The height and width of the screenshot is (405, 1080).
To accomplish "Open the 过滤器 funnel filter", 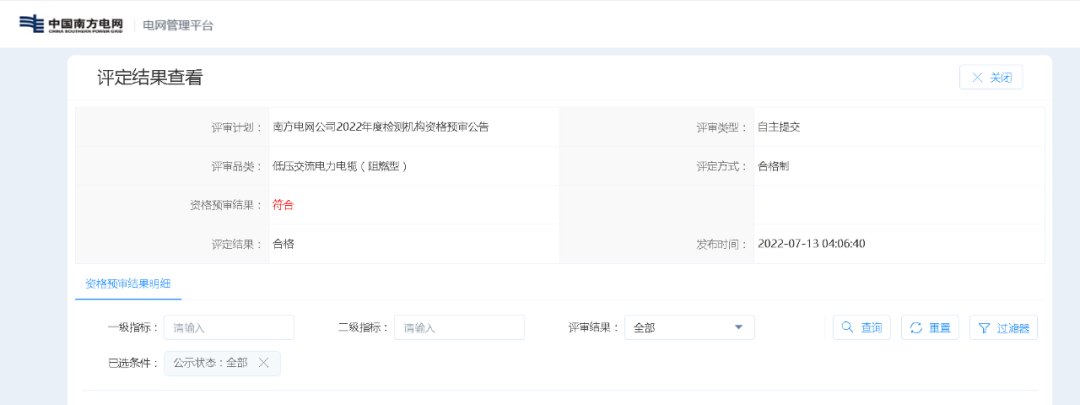I will 1003,327.
